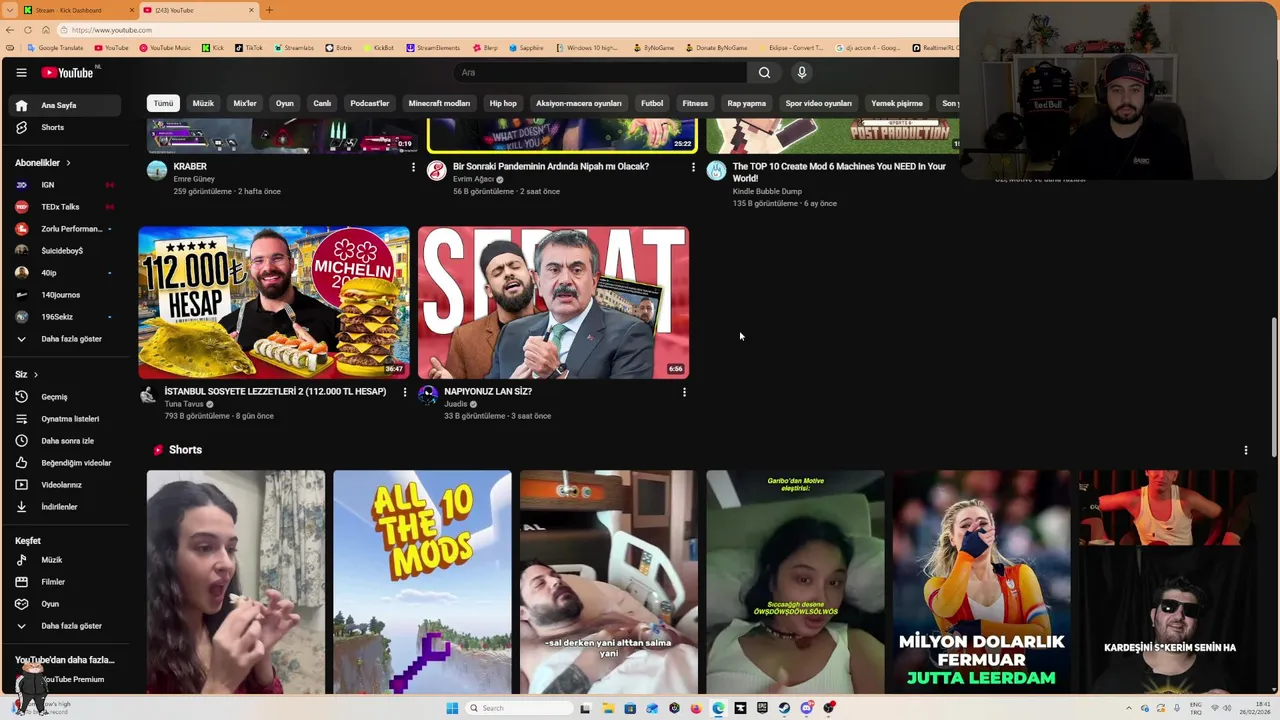Open the YouTube hamburger guide menu
This screenshot has width=1280, height=720.
[21, 72]
